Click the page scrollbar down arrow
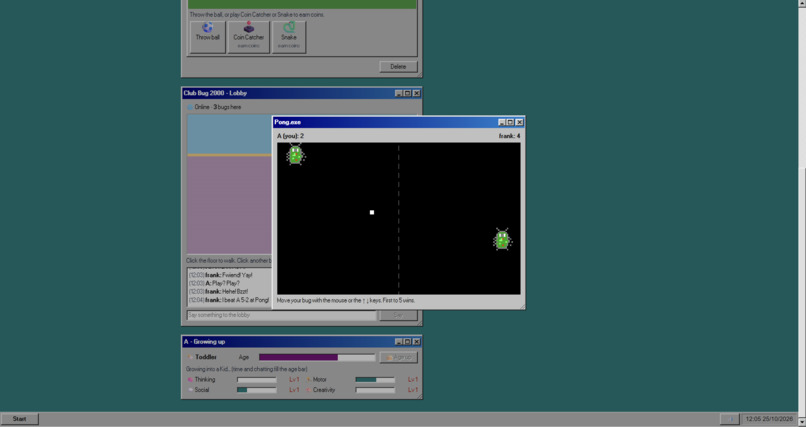806x427 pixels. (802, 422)
